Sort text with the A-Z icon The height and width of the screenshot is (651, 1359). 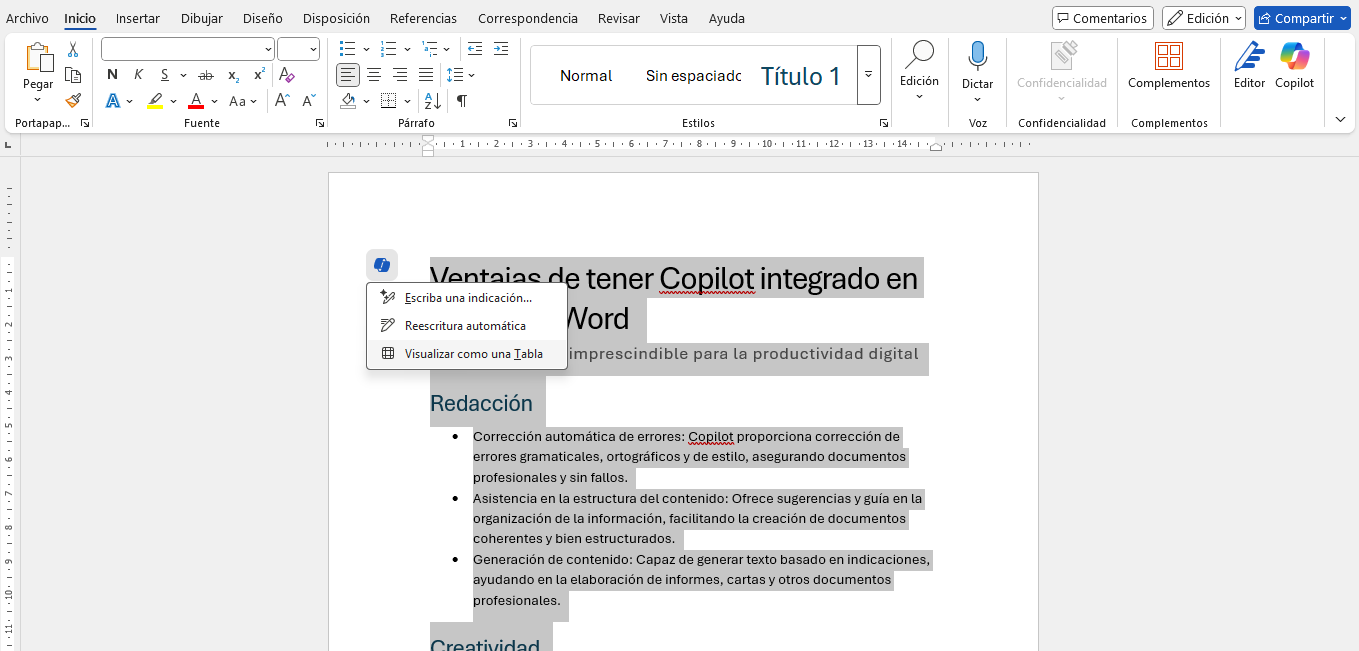433,101
